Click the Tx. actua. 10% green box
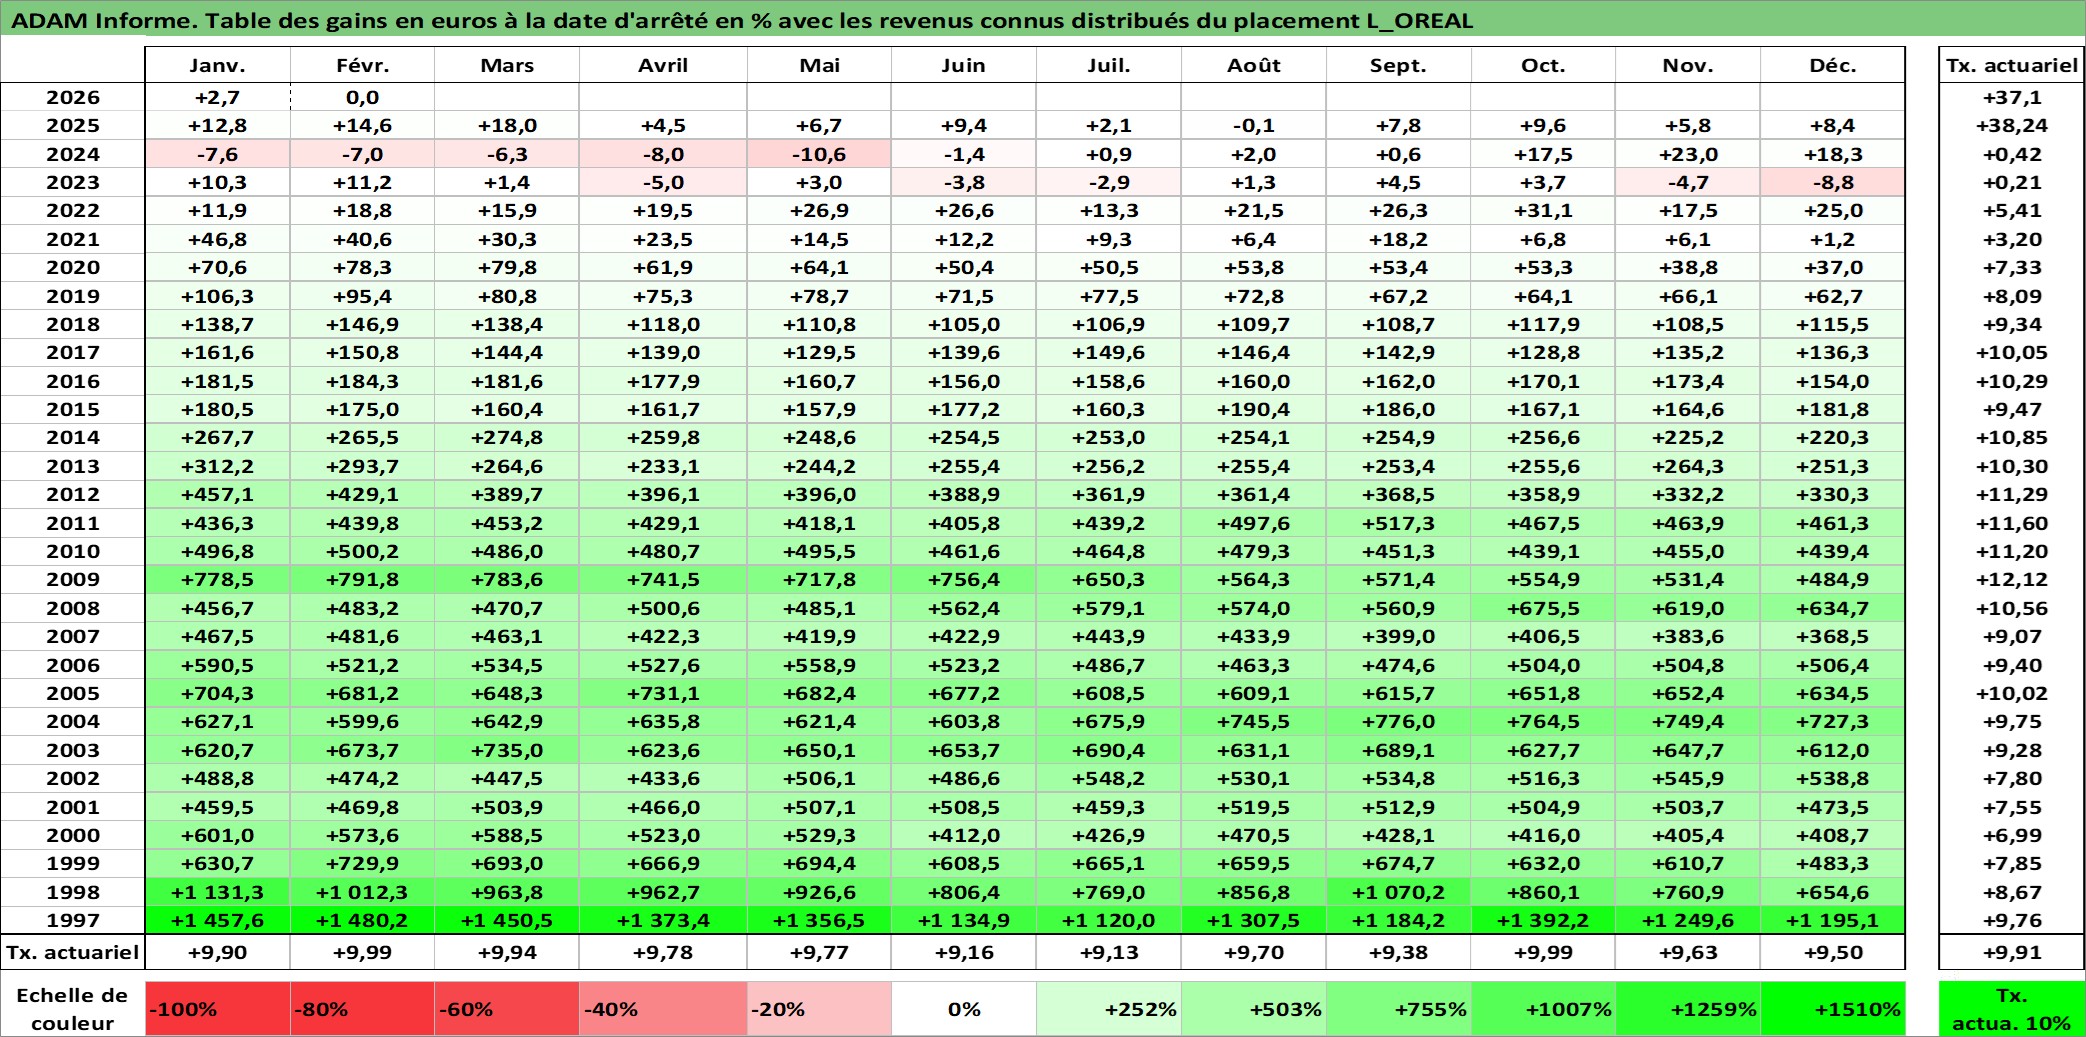 [2011, 1009]
